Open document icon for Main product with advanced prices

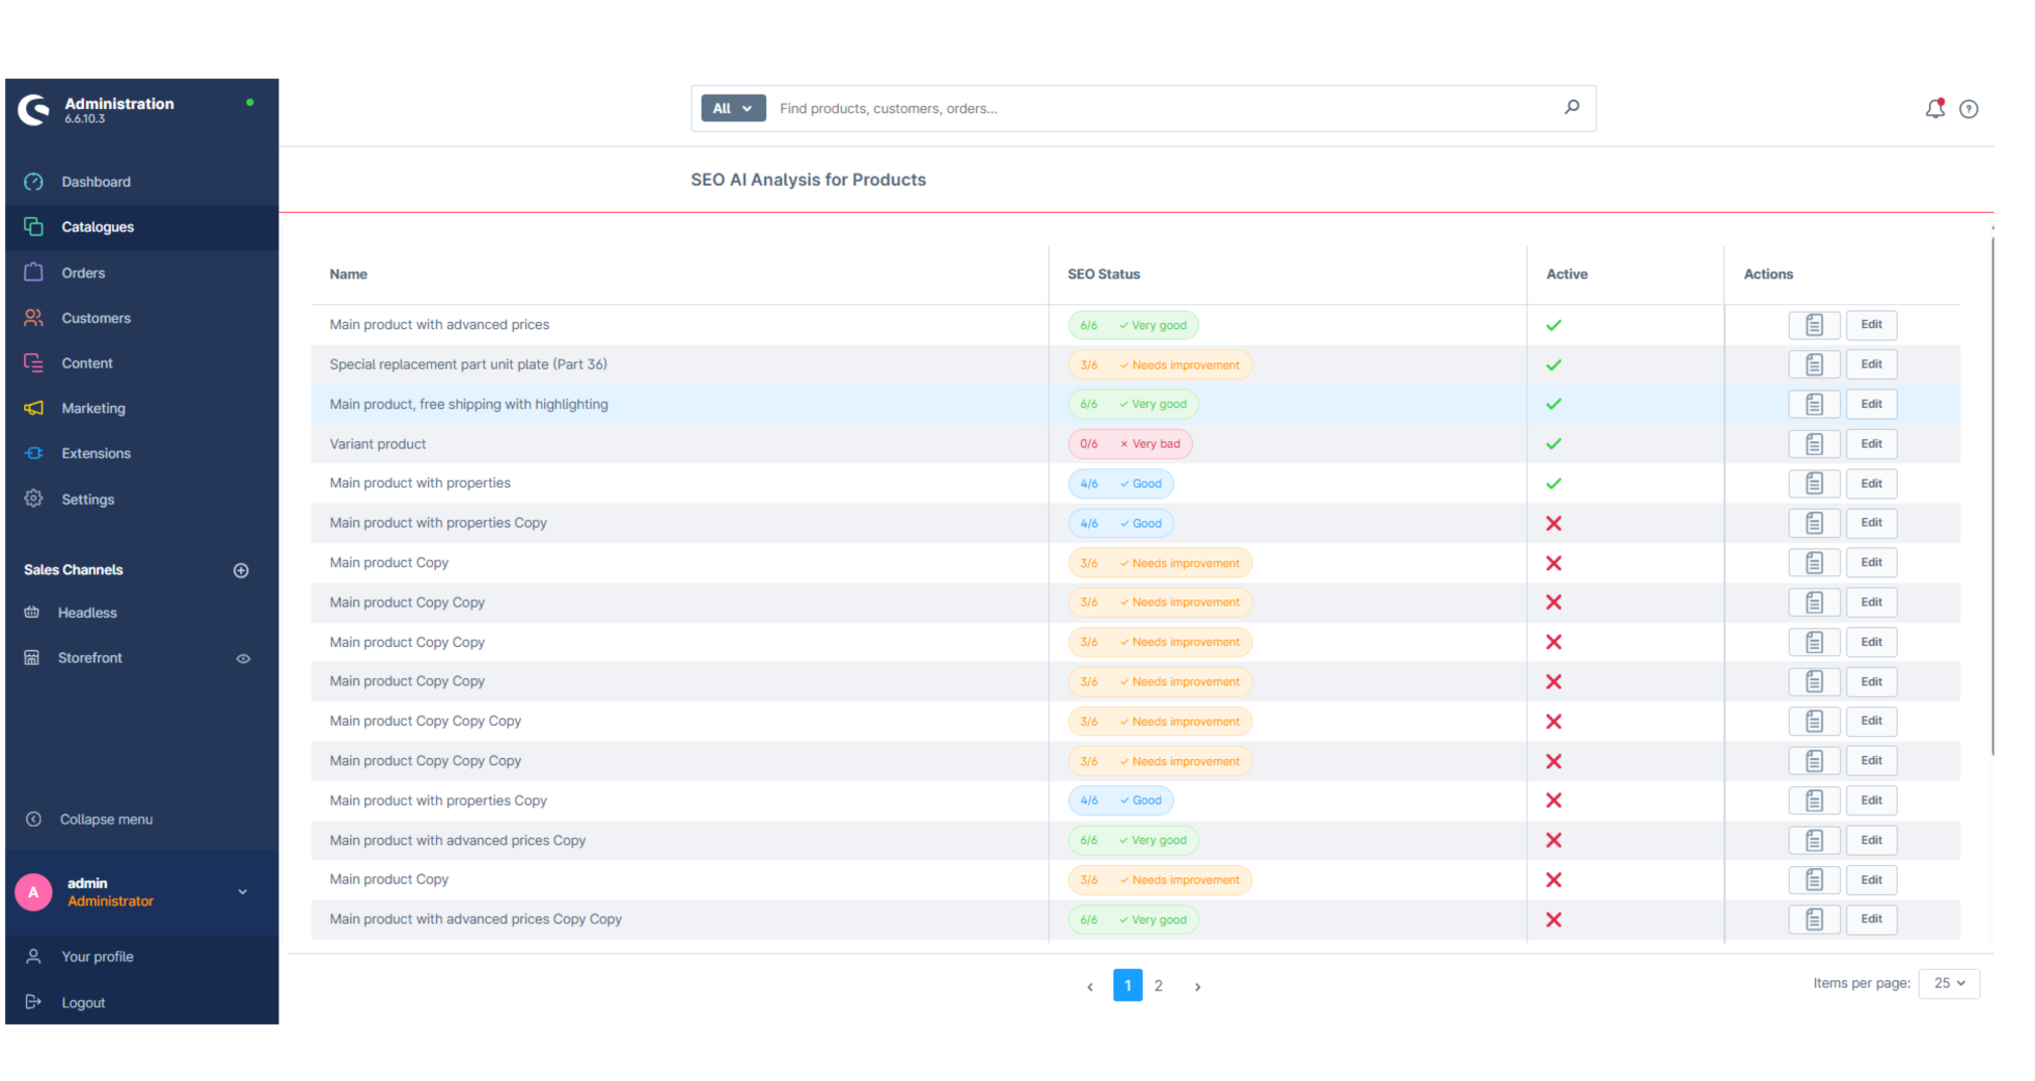(1814, 325)
